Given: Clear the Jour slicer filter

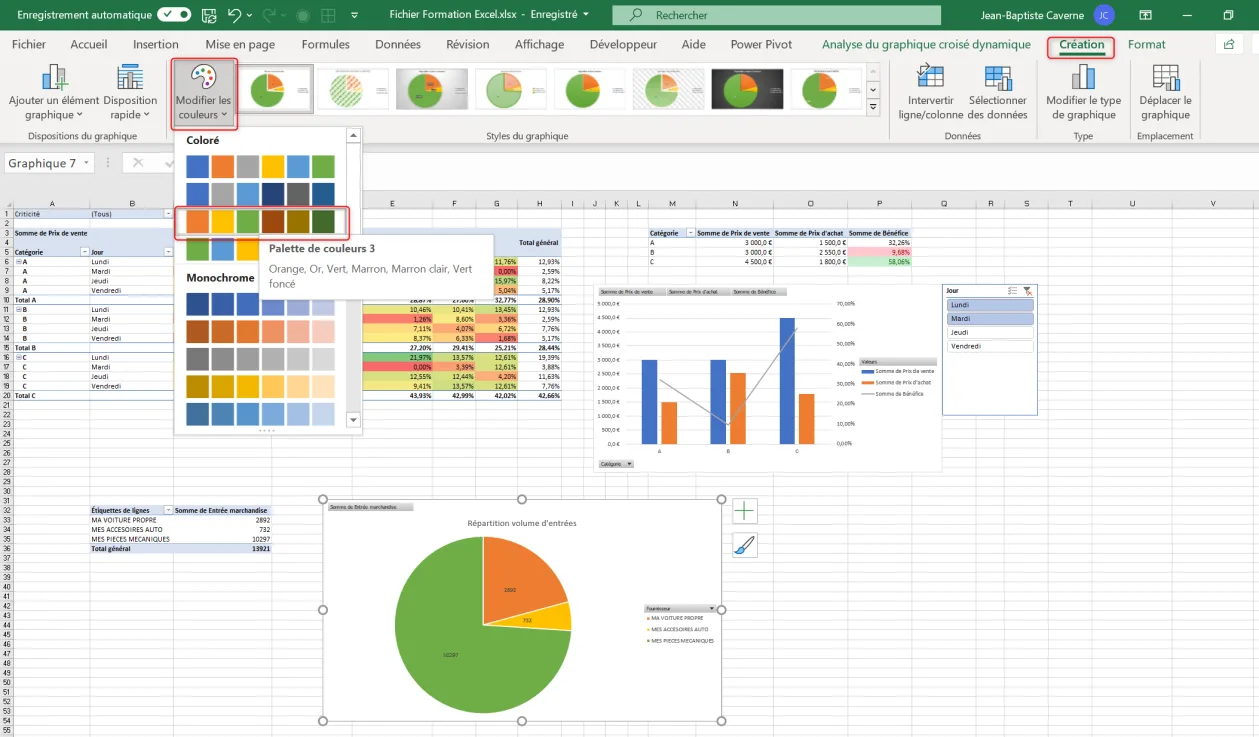Looking at the screenshot, I should pyautogui.click(x=1027, y=290).
